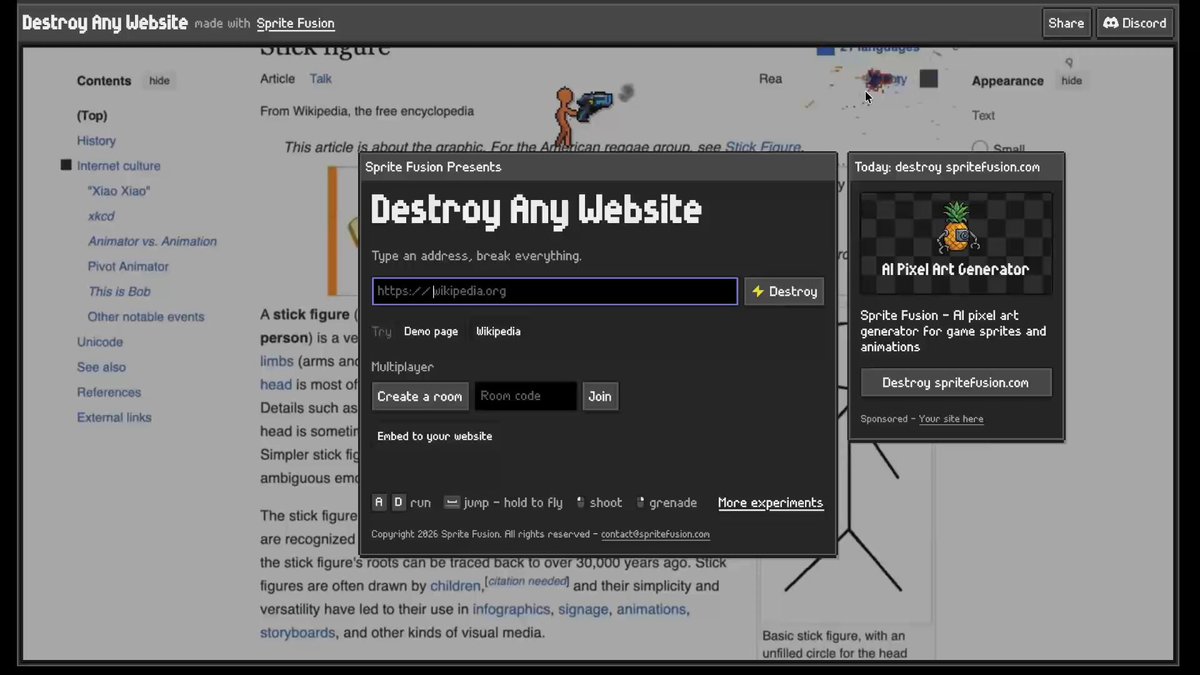Switch to the Talk tab
The image size is (1200, 675).
[320, 79]
